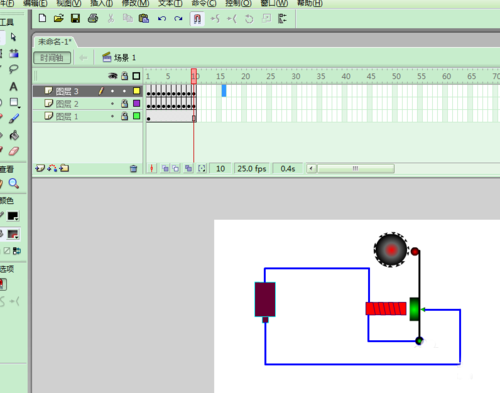The width and height of the screenshot is (500, 393).
Task: Undo the last action with the Undo arrow
Action: [162, 19]
